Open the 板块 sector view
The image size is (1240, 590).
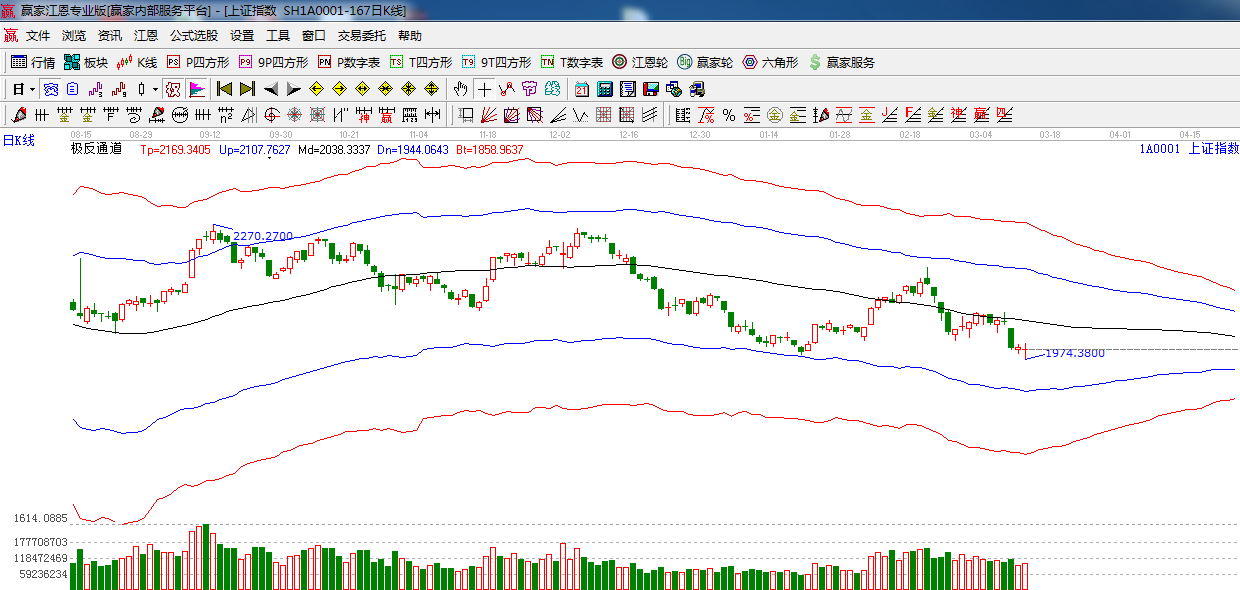point(86,62)
